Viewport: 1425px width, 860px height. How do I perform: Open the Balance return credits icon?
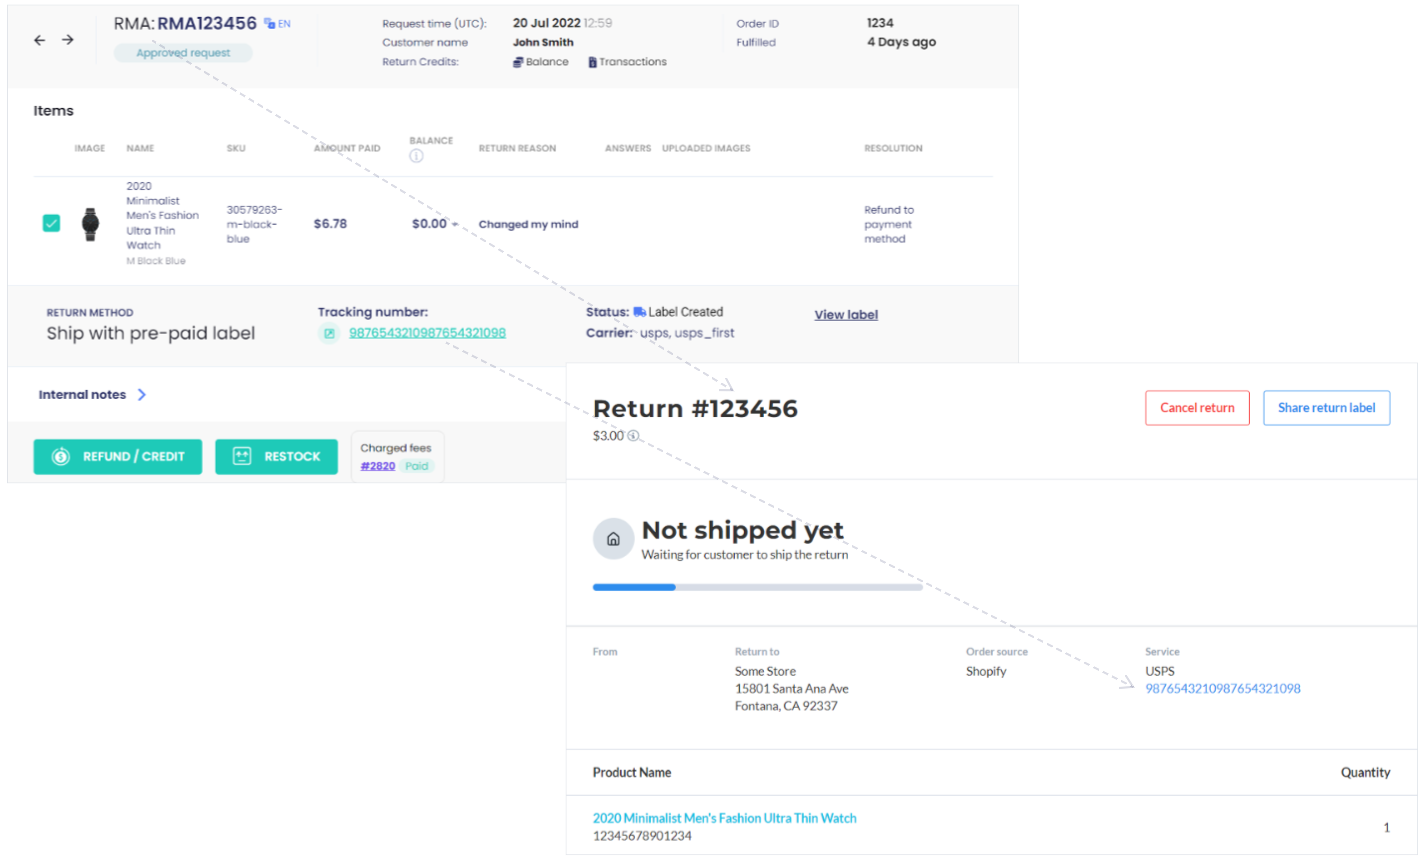point(515,61)
